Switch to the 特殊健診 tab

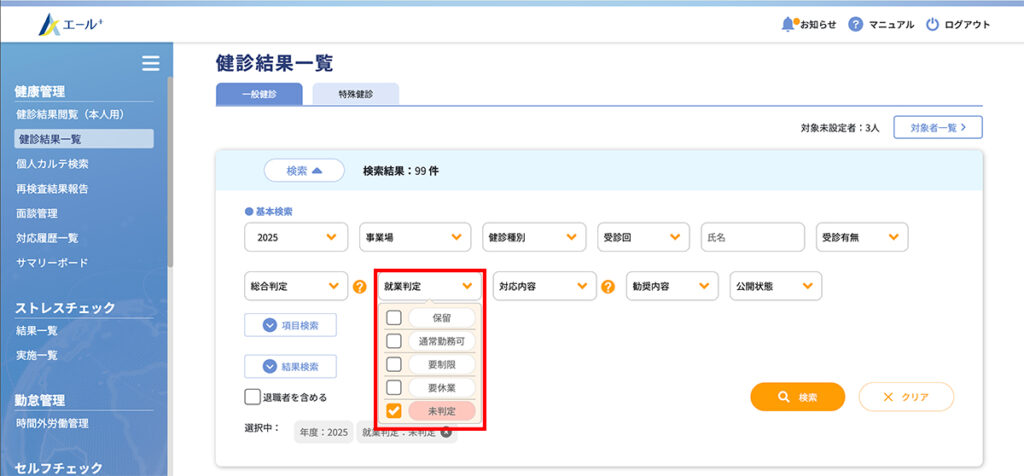coord(355,94)
